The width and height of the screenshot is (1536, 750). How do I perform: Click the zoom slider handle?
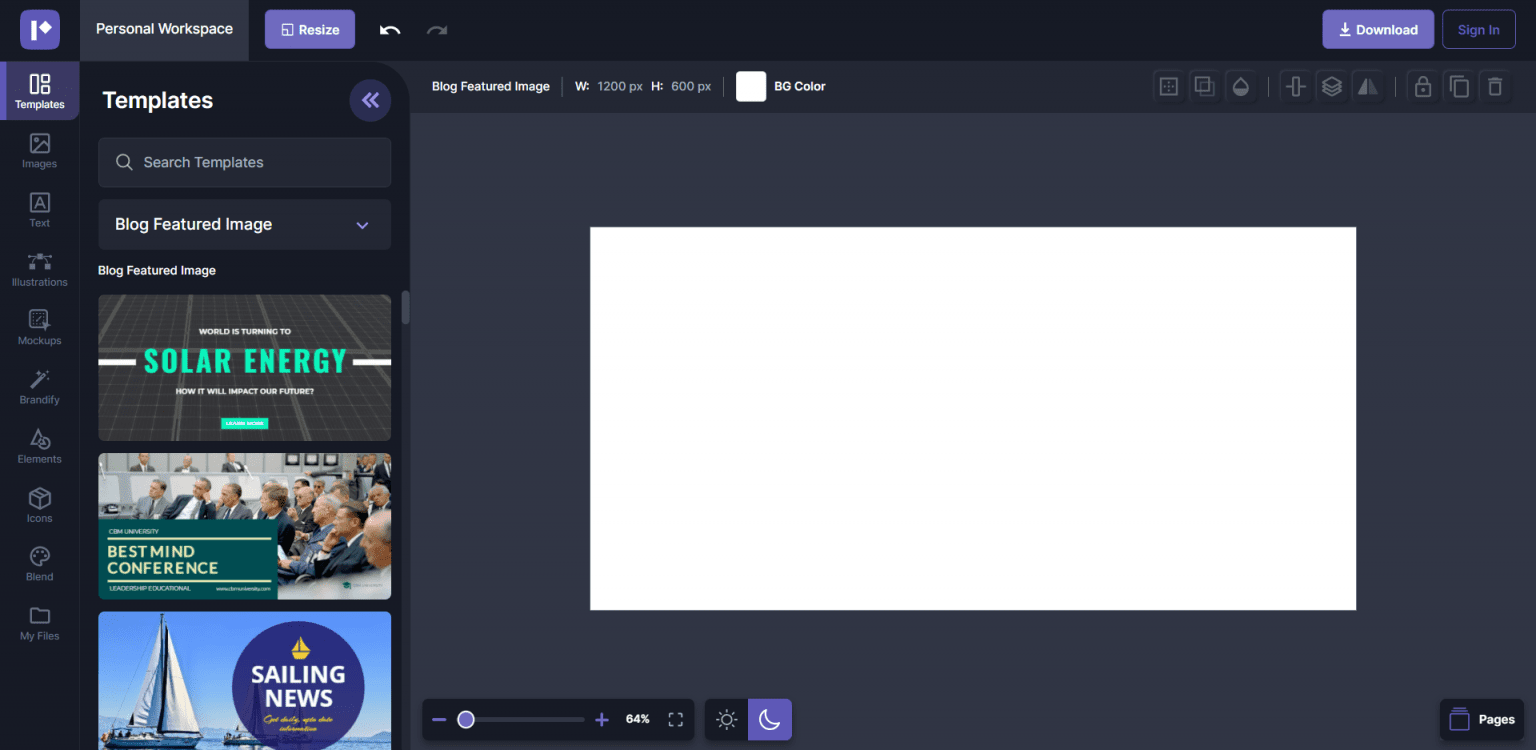tap(465, 719)
